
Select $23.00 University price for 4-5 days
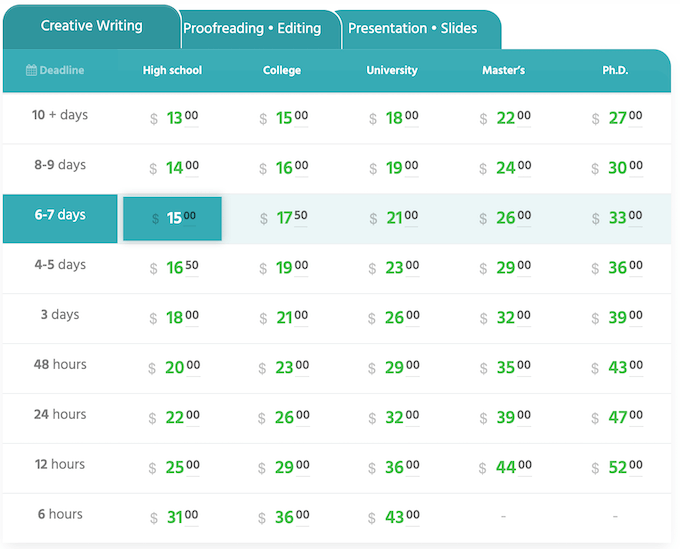(393, 268)
